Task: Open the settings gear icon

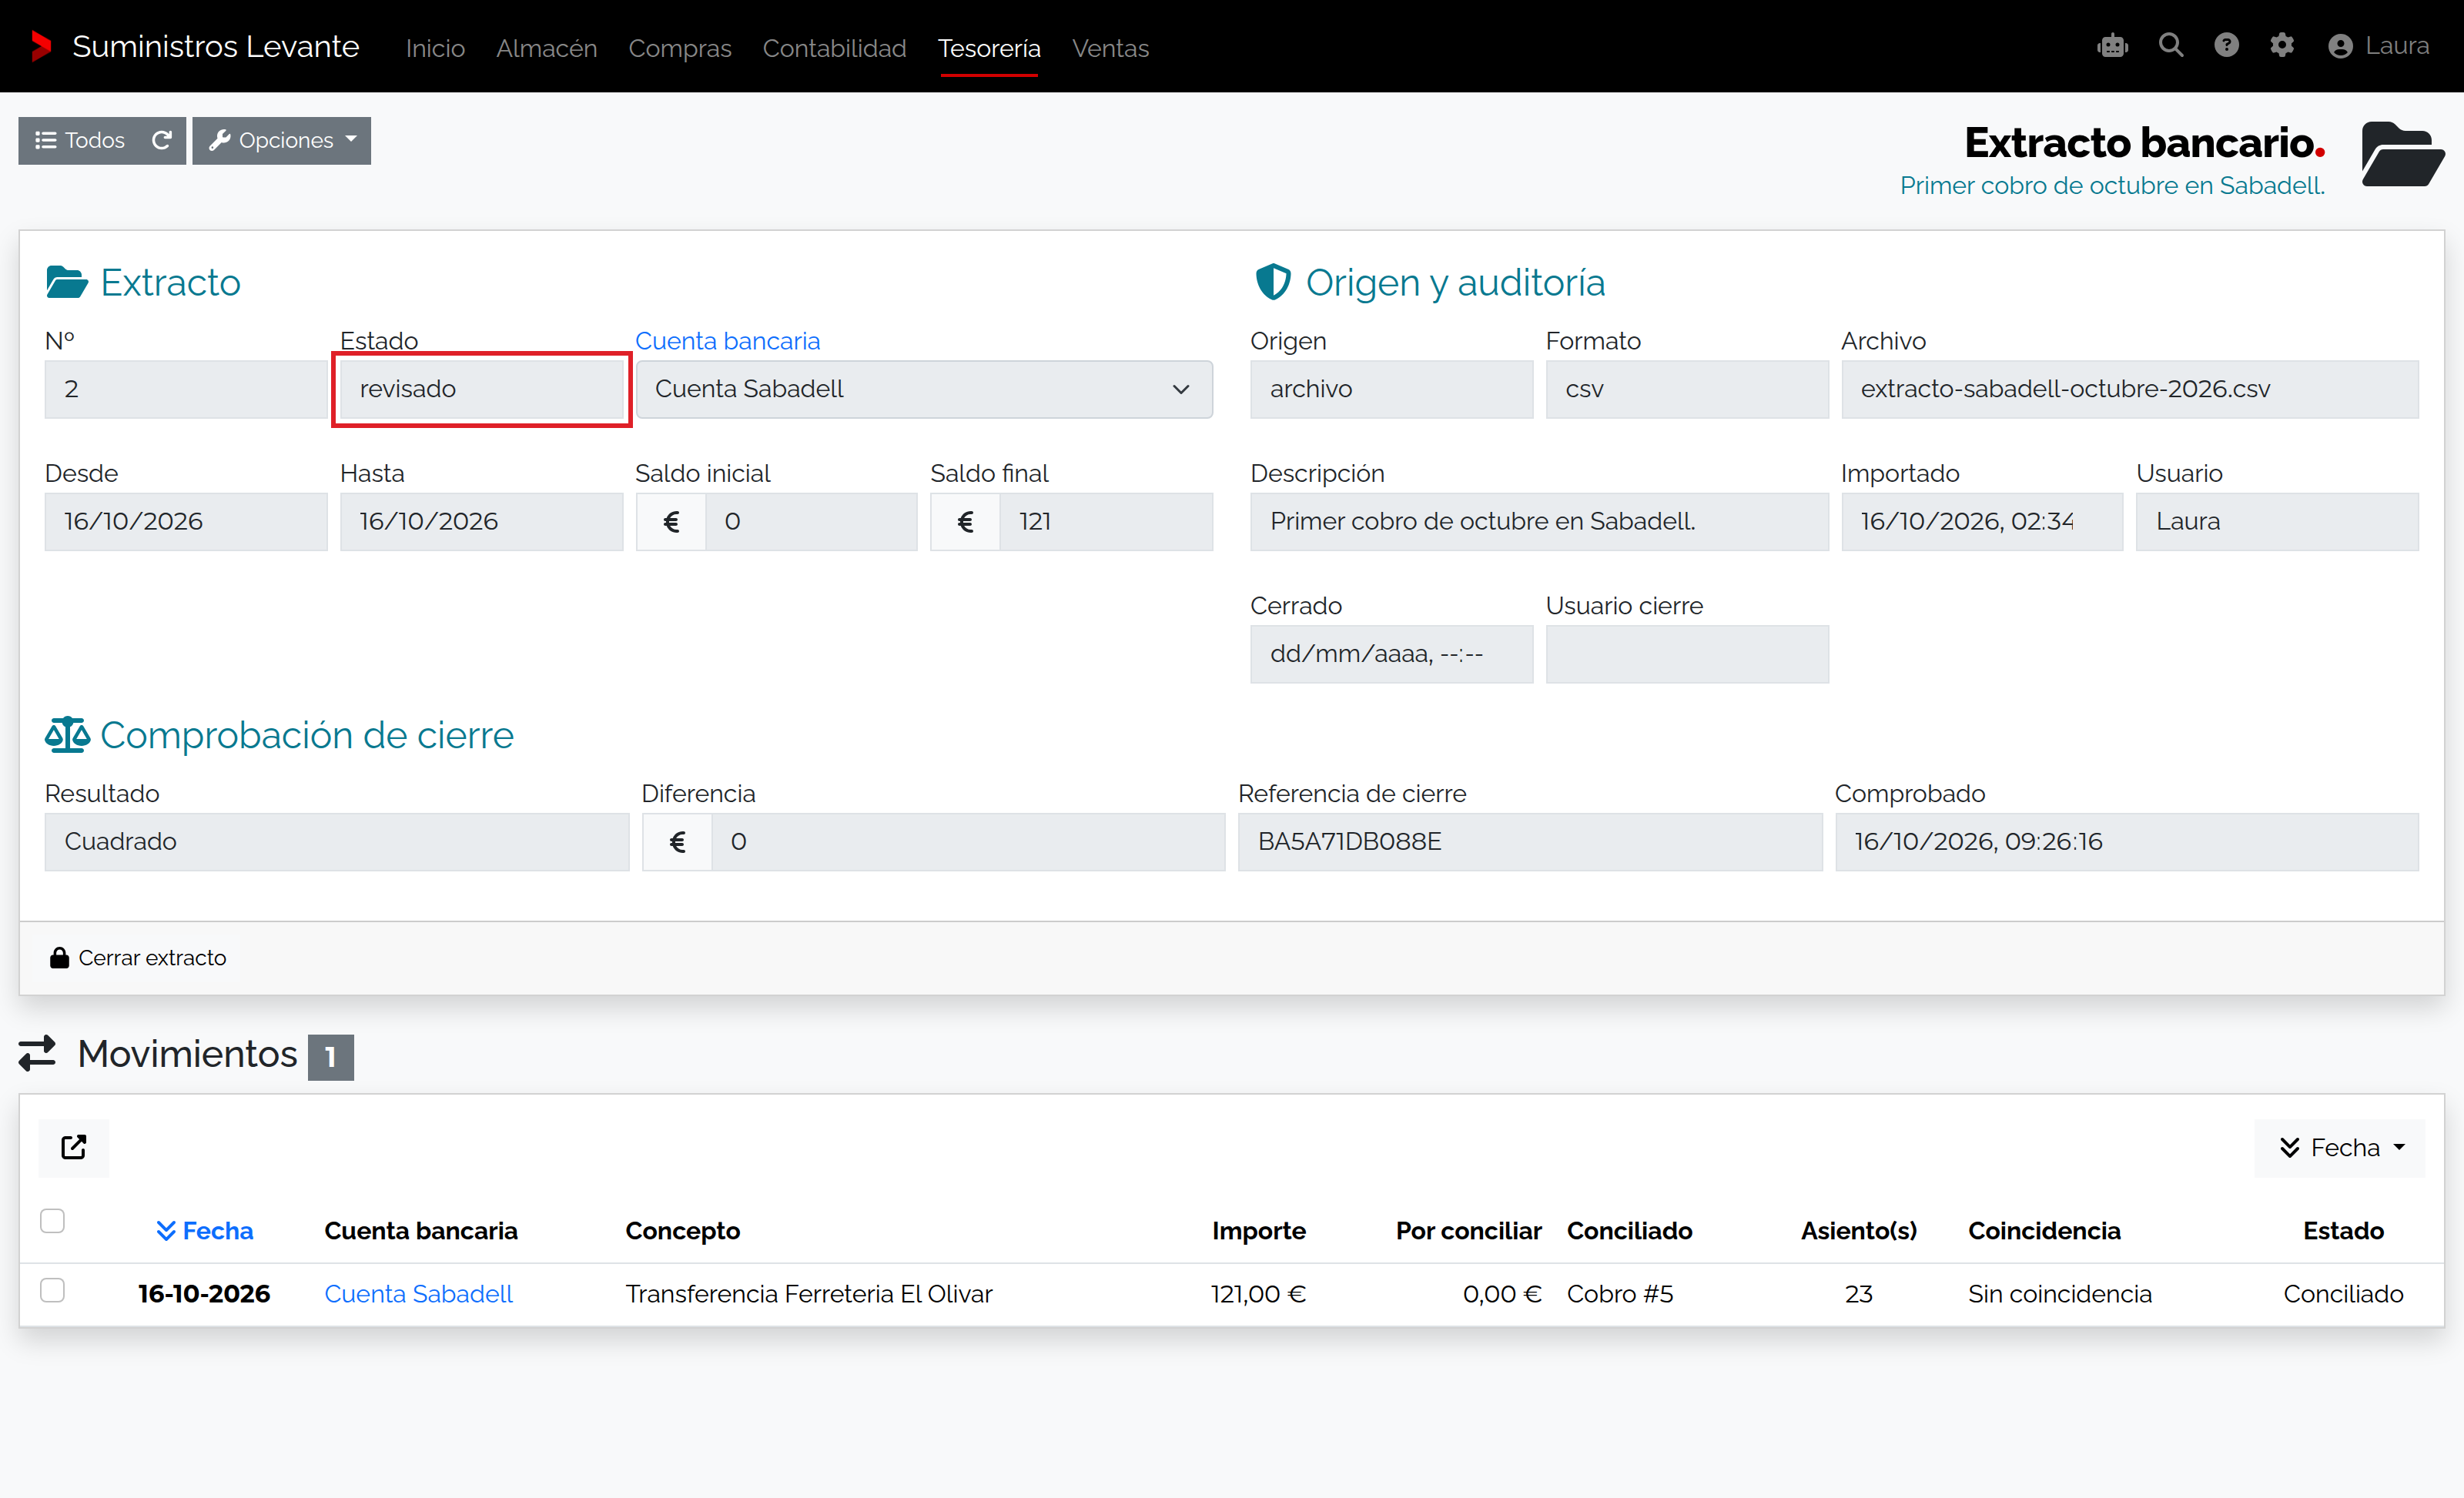Action: click(x=2282, y=46)
